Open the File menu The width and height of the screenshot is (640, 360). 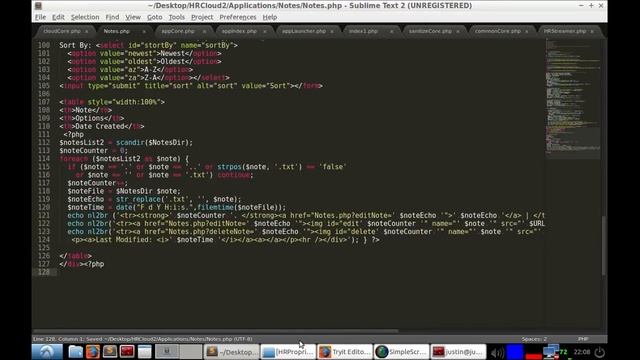tap(40, 17)
